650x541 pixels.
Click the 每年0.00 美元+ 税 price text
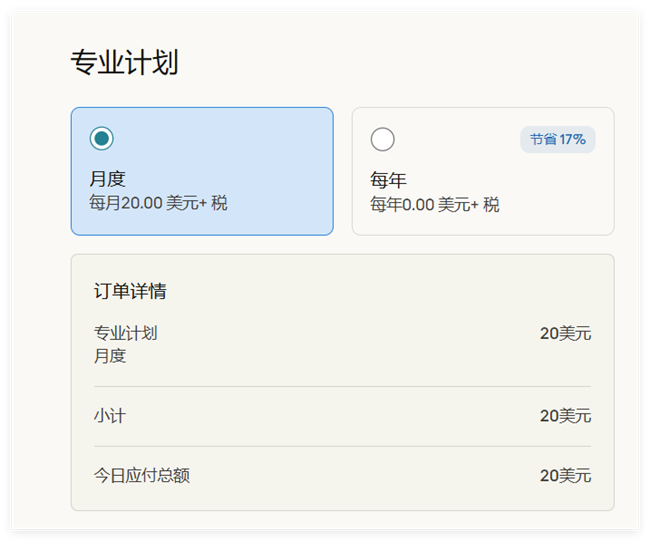pos(434,205)
